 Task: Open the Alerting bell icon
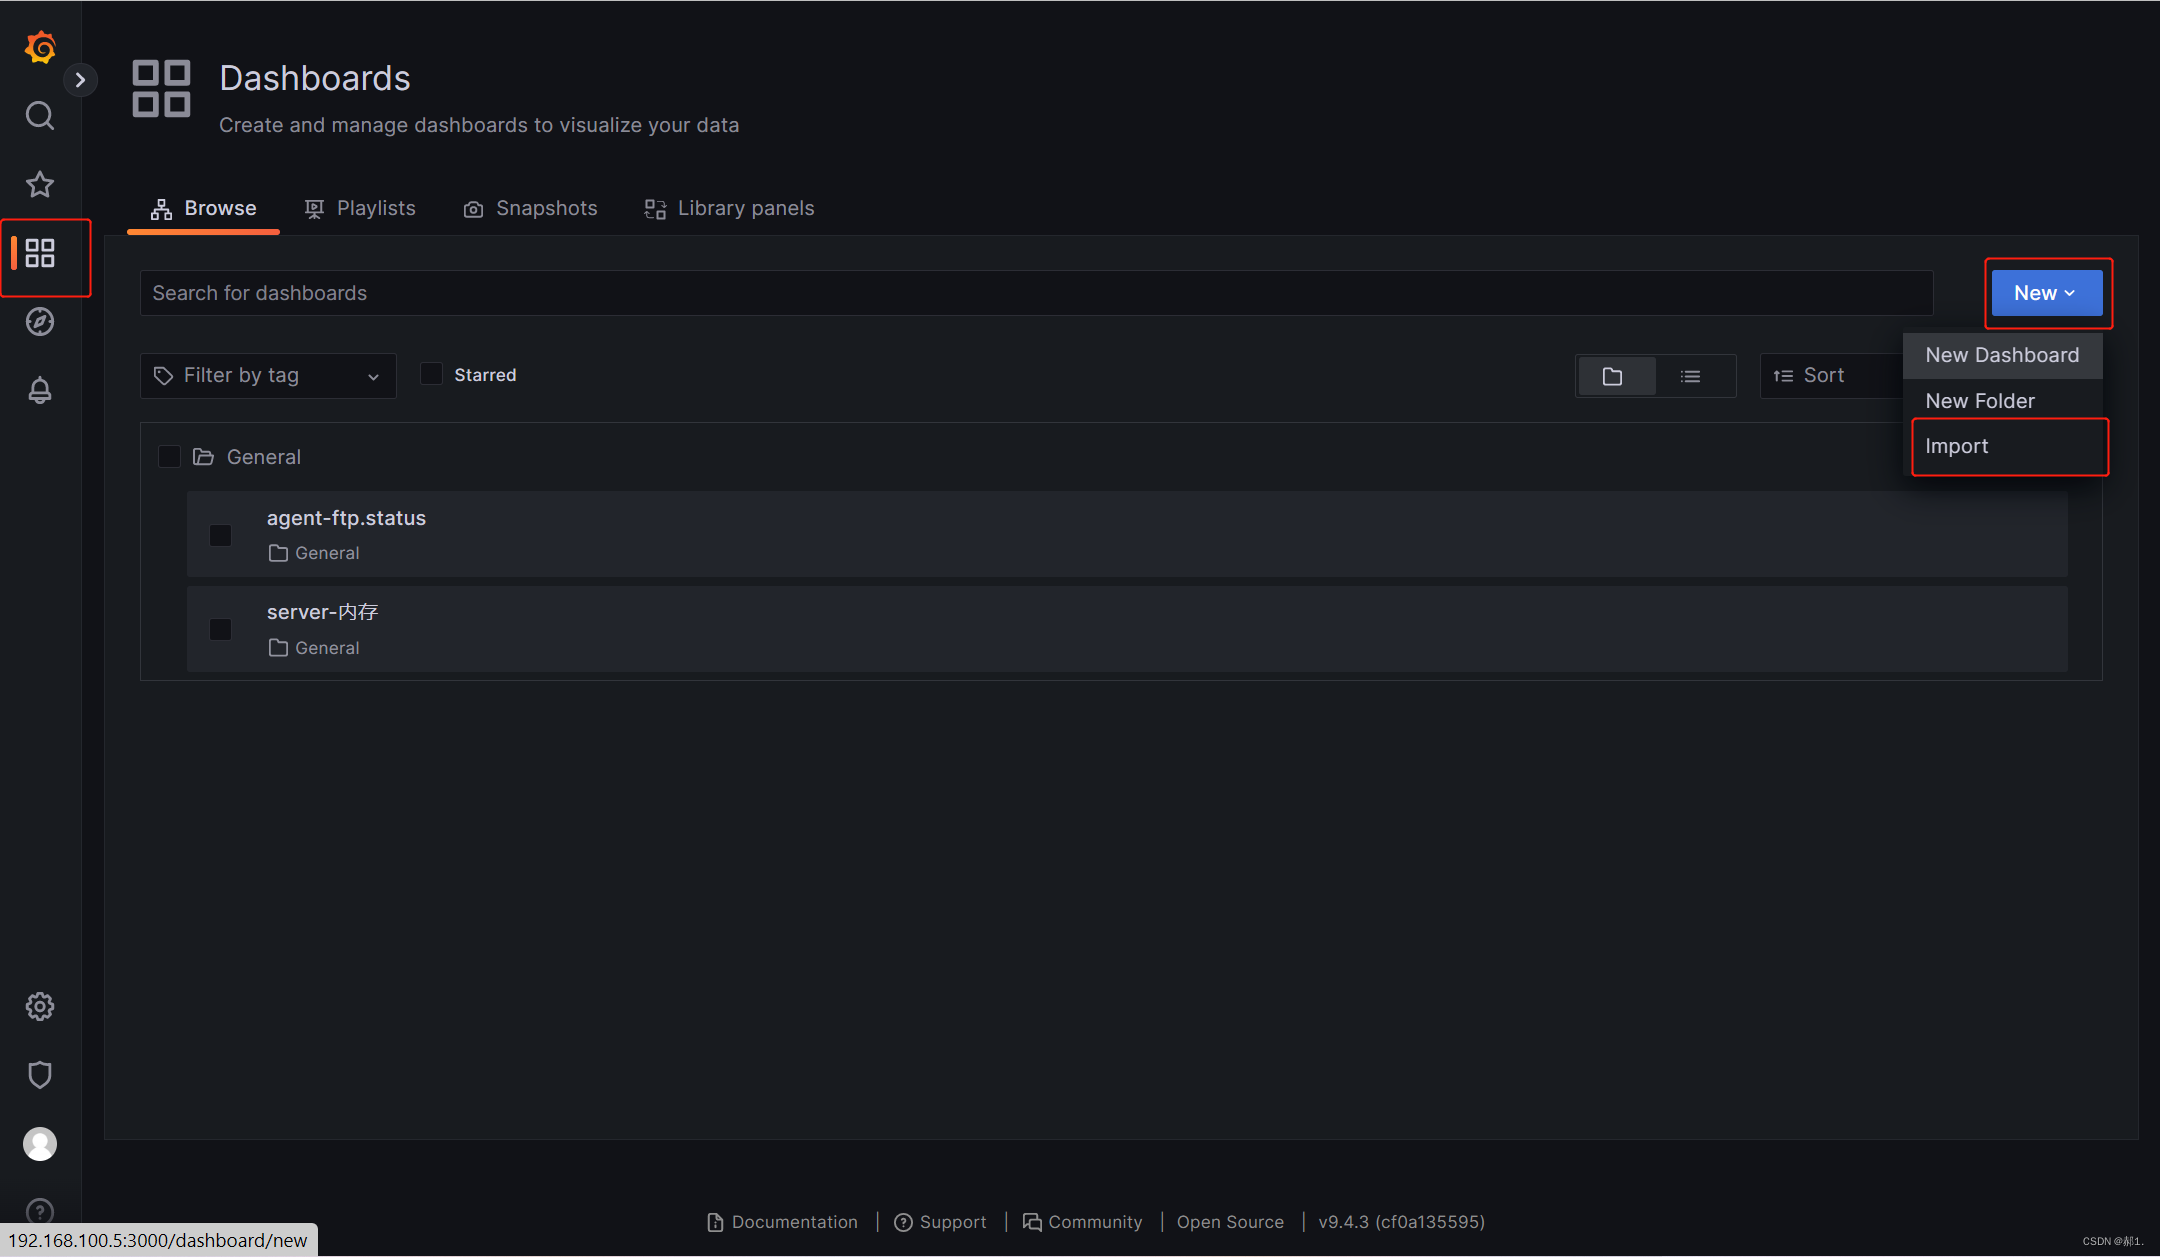[x=40, y=390]
